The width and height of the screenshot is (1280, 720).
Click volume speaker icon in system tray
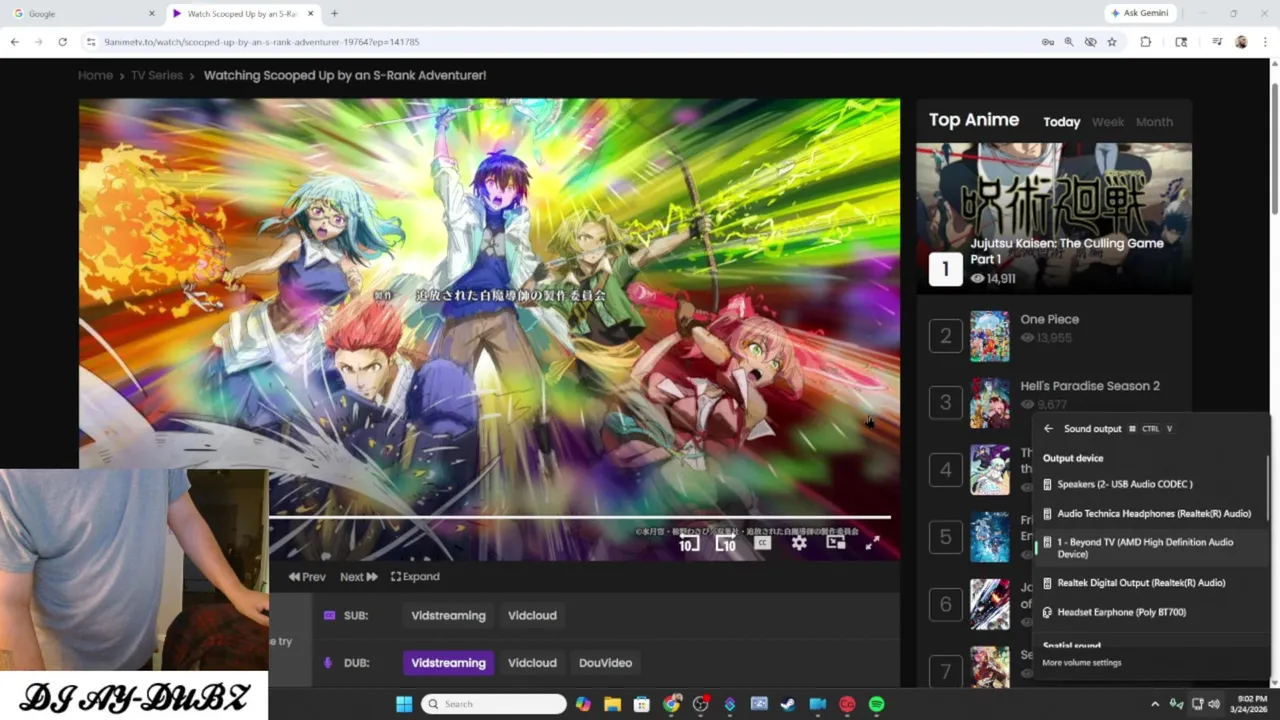(x=1214, y=704)
